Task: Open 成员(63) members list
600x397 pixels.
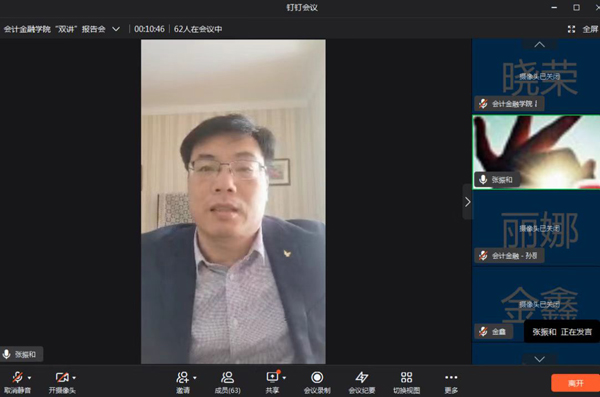Action: (x=227, y=382)
